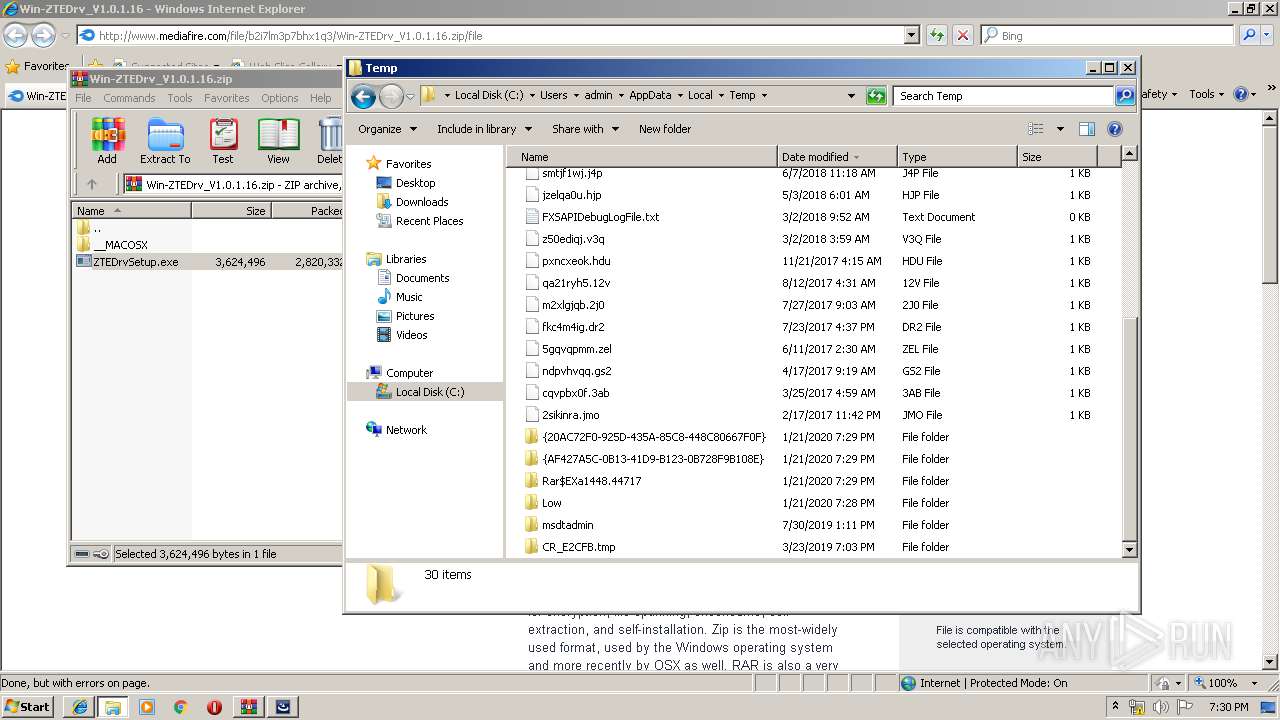
Task: Open the WinRAR Tools menu
Action: point(180,98)
